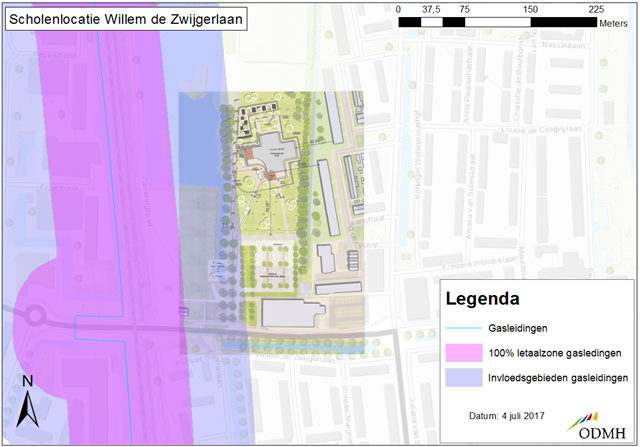The image size is (640, 447).
Task: Click the '37,5' scale bar value
Action: (x=431, y=9)
